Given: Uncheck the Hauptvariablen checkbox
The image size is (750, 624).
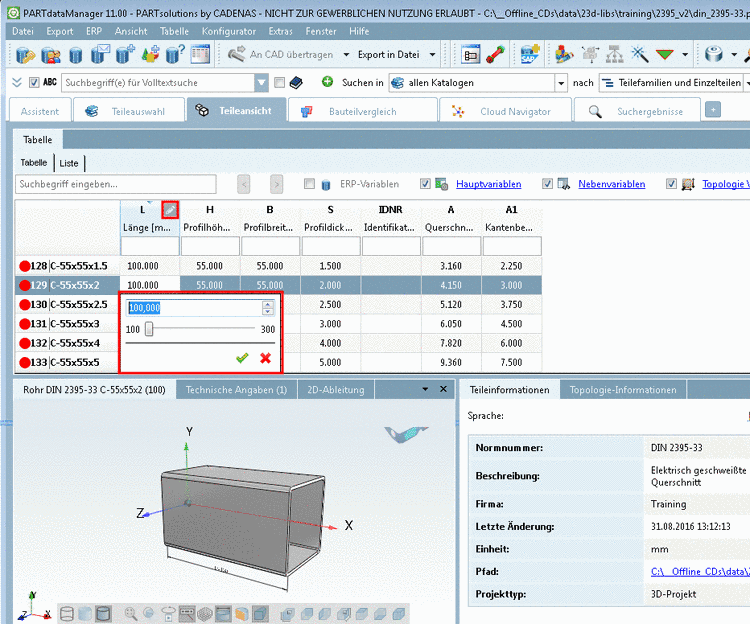Looking at the screenshot, I should point(426,184).
